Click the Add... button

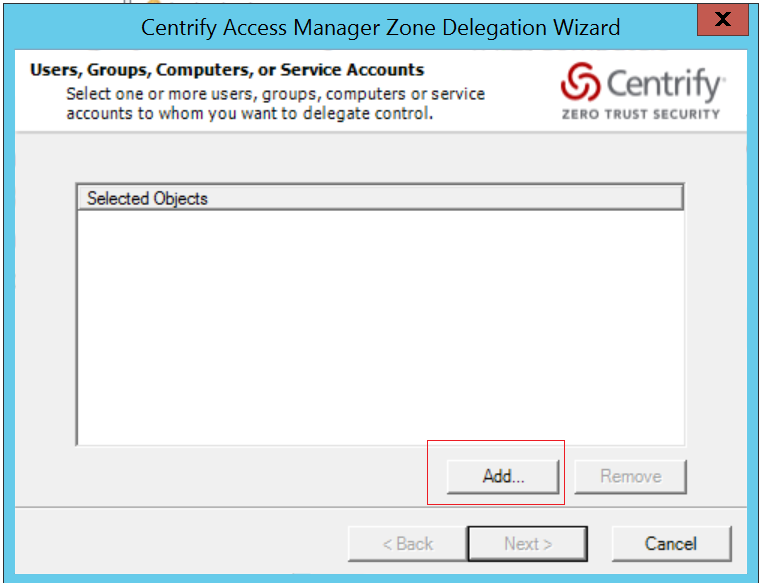(x=503, y=477)
